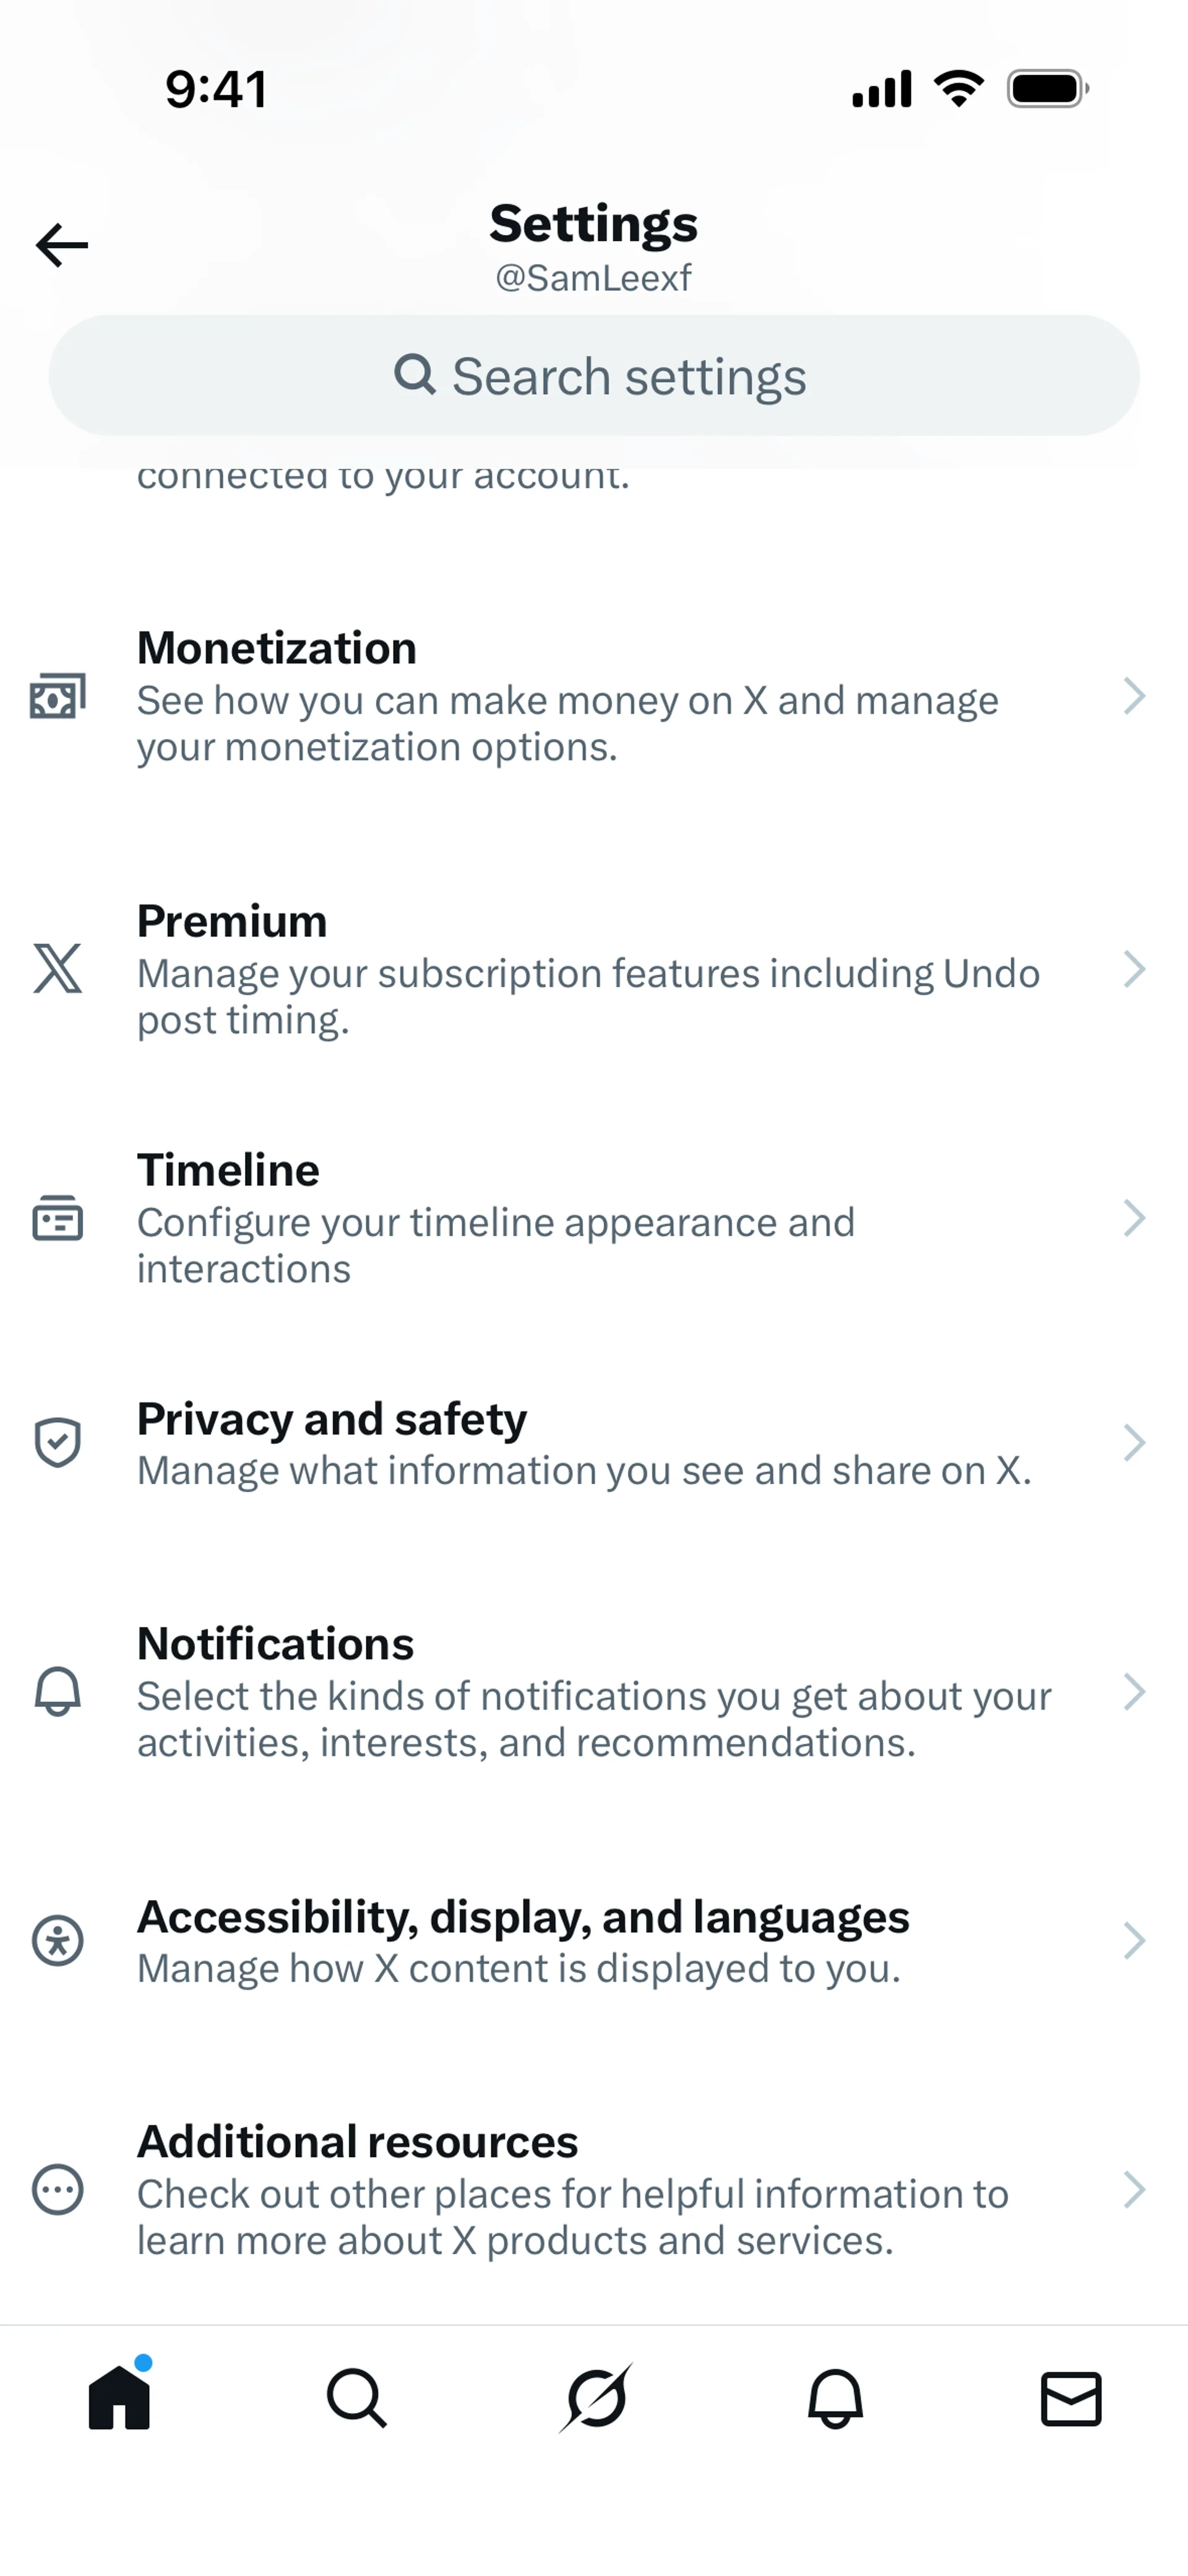The width and height of the screenshot is (1188, 2576).
Task: Click the Monetization money icon
Action: (58, 696)
